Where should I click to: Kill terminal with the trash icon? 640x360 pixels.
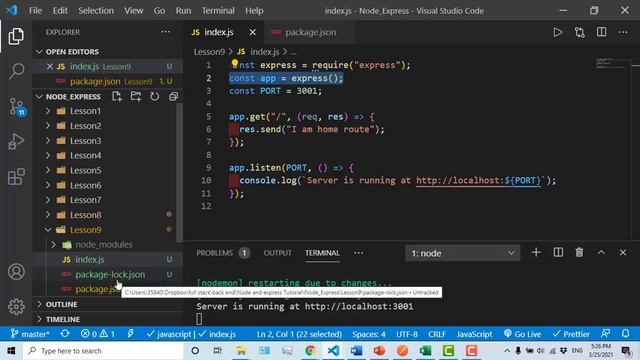click(x=579, y=253)
